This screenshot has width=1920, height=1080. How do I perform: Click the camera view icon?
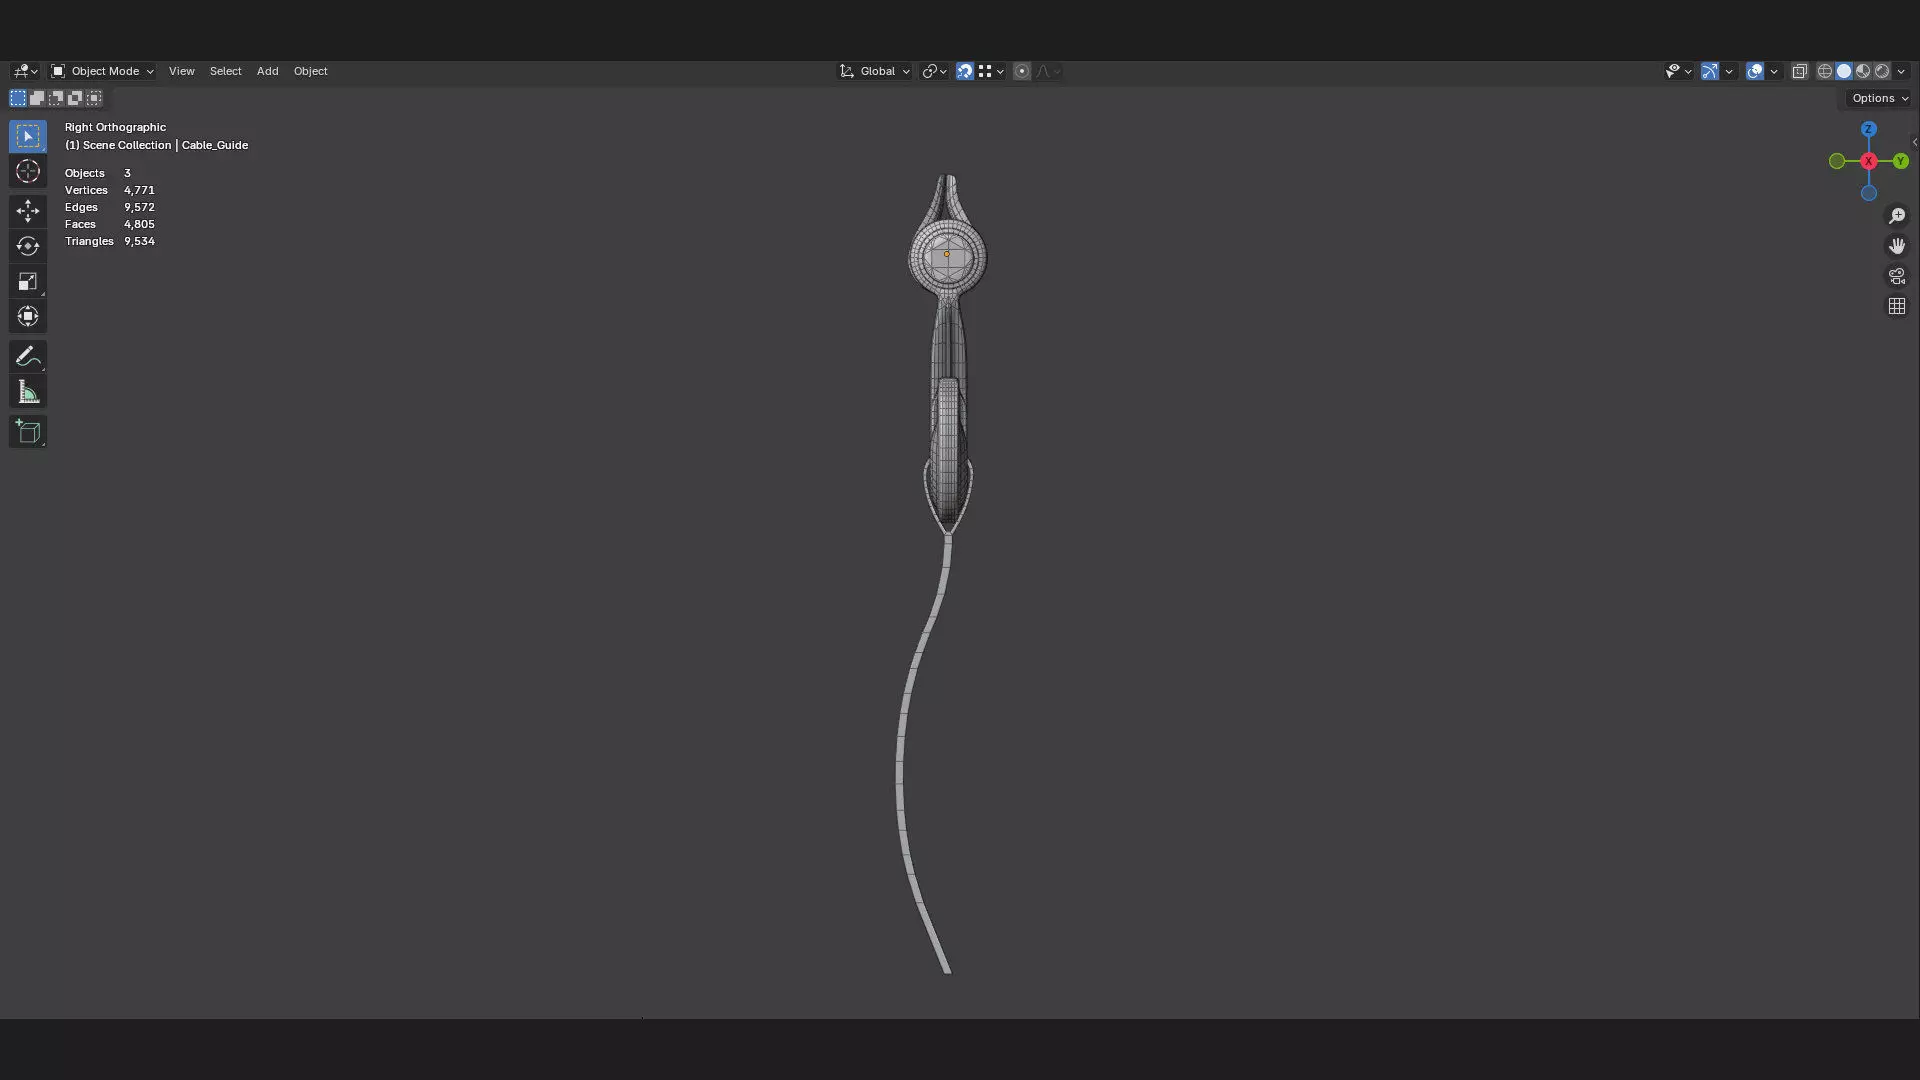tap(1897, 276)
